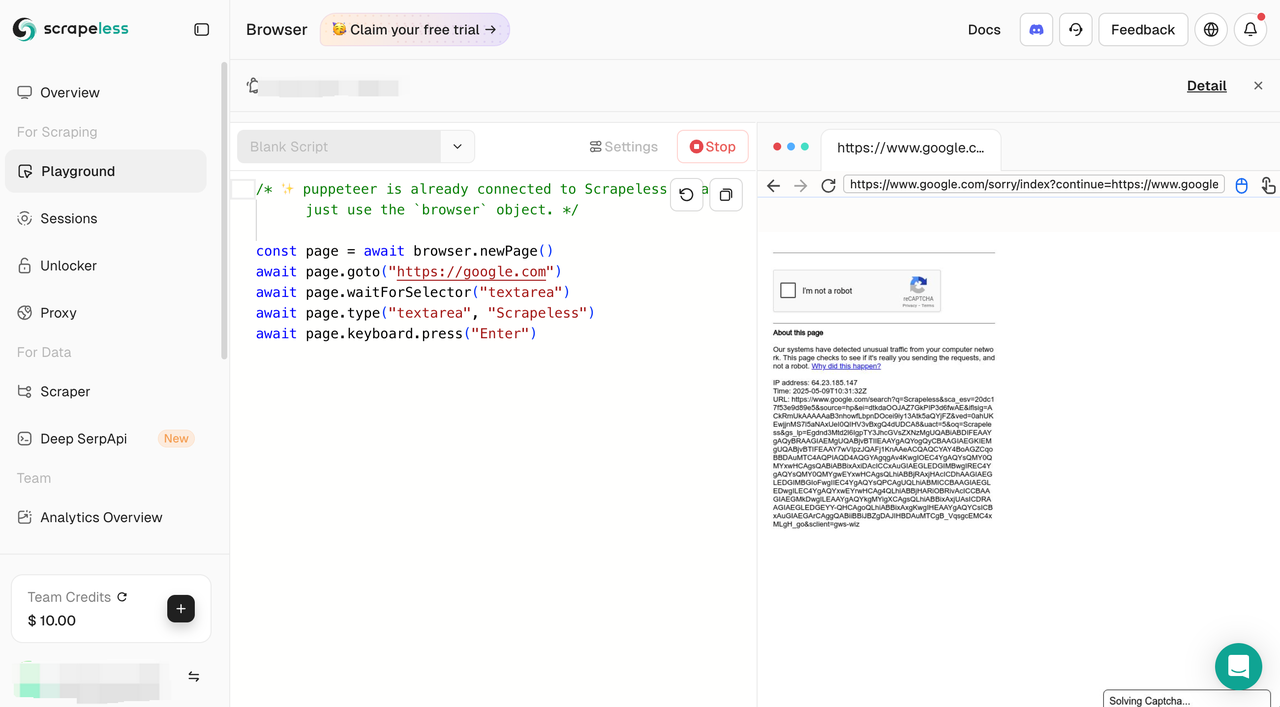Open the Discord community icon
Image resolution: width=1280 pixels, height=707 pixels.
pyautogui.click(x=1037, y=30)
